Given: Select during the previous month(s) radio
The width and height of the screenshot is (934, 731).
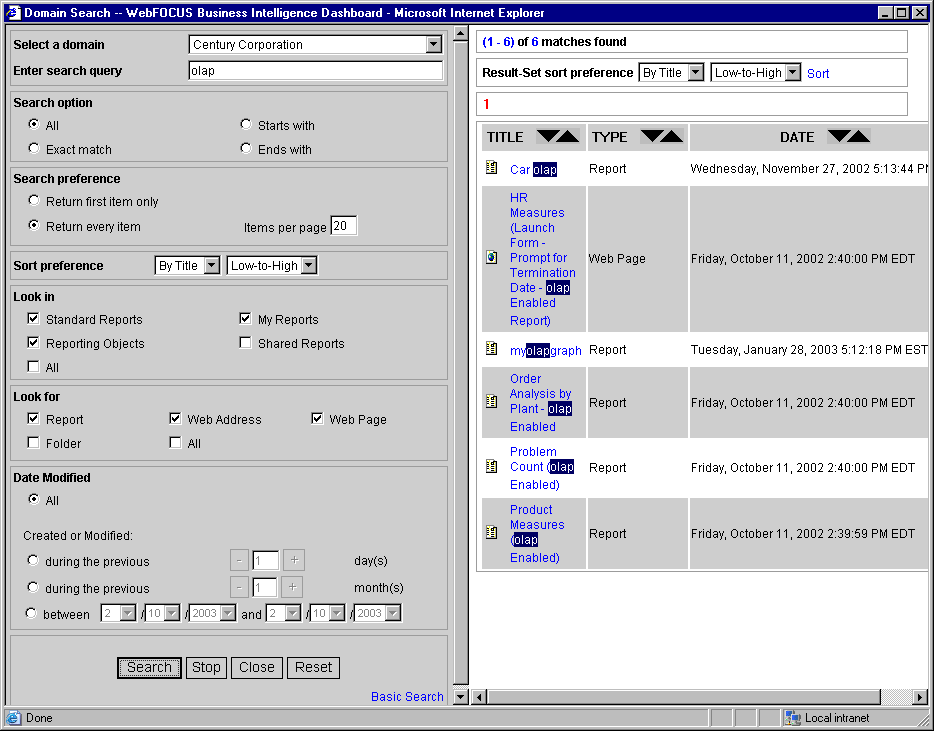Looking at the screenshot, I should pos(33,587).
